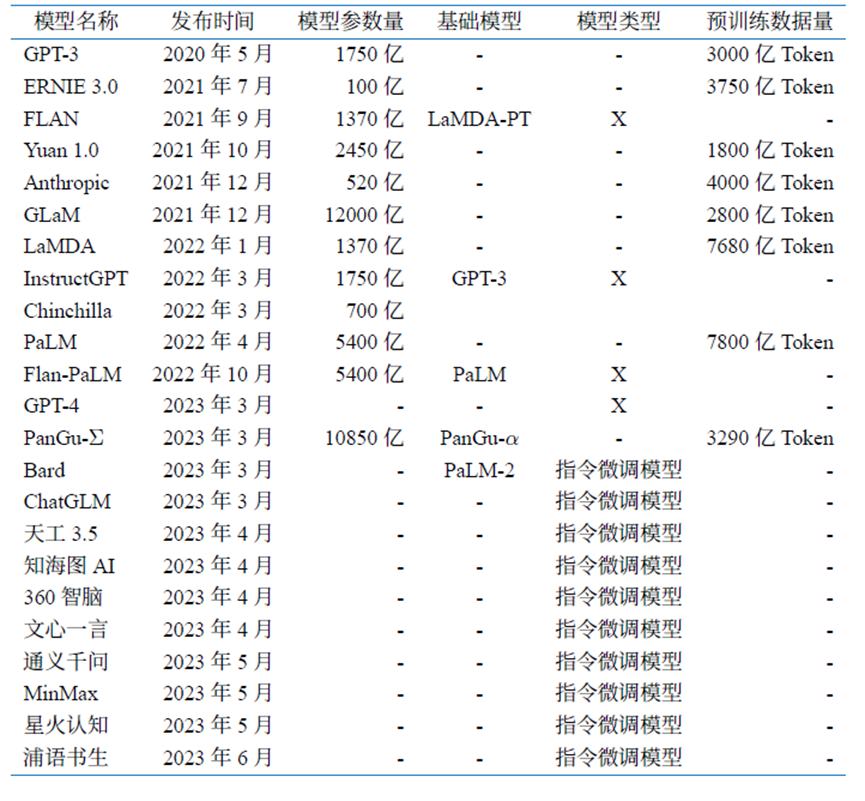
Task: Select the GPT-3 model name cell
Action: point(51,55)
